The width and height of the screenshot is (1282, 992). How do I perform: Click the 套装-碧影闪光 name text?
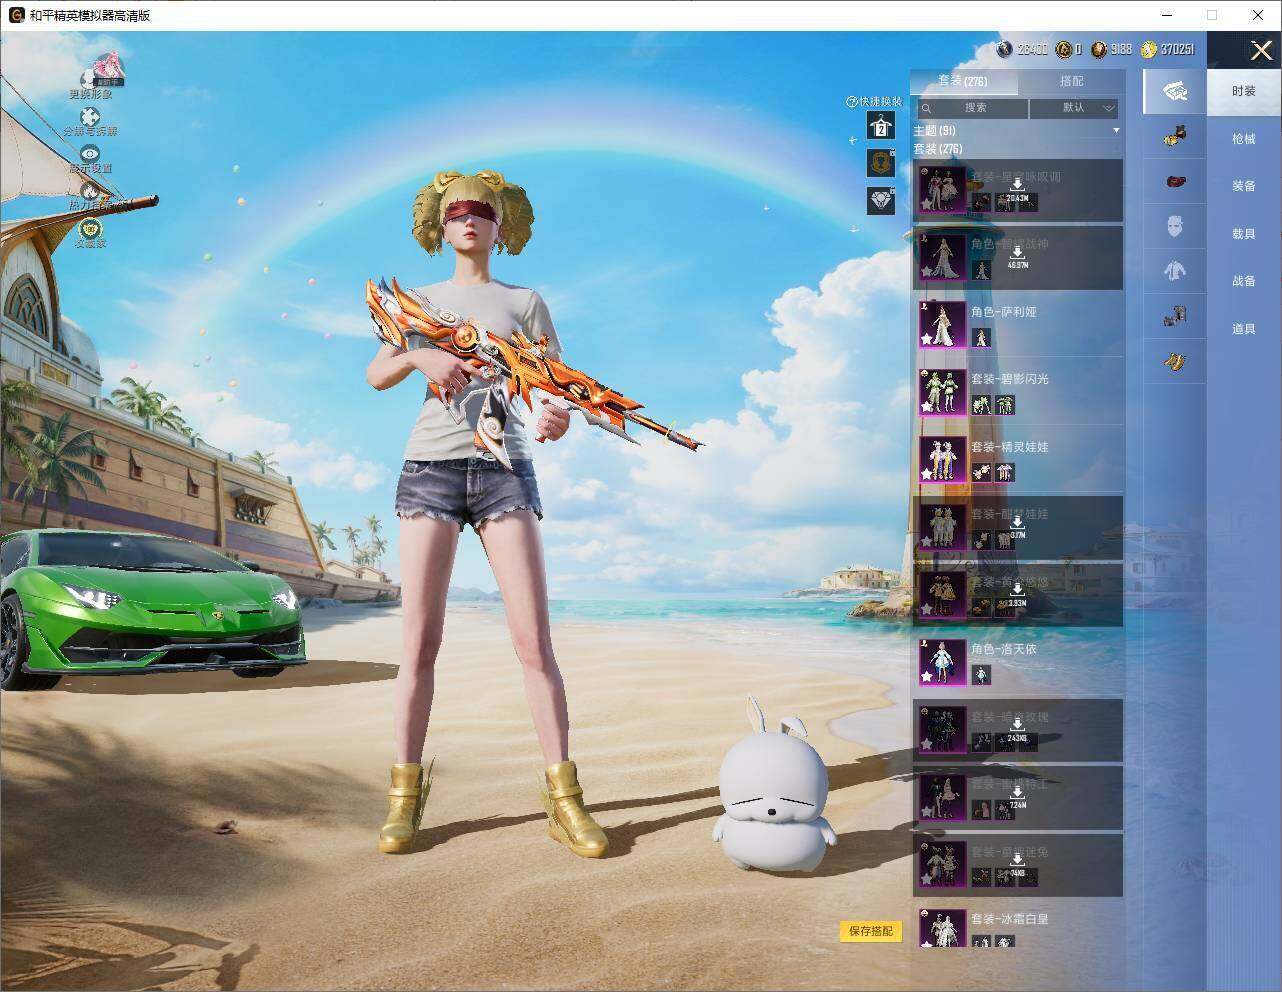click(x=1010, y=379)
